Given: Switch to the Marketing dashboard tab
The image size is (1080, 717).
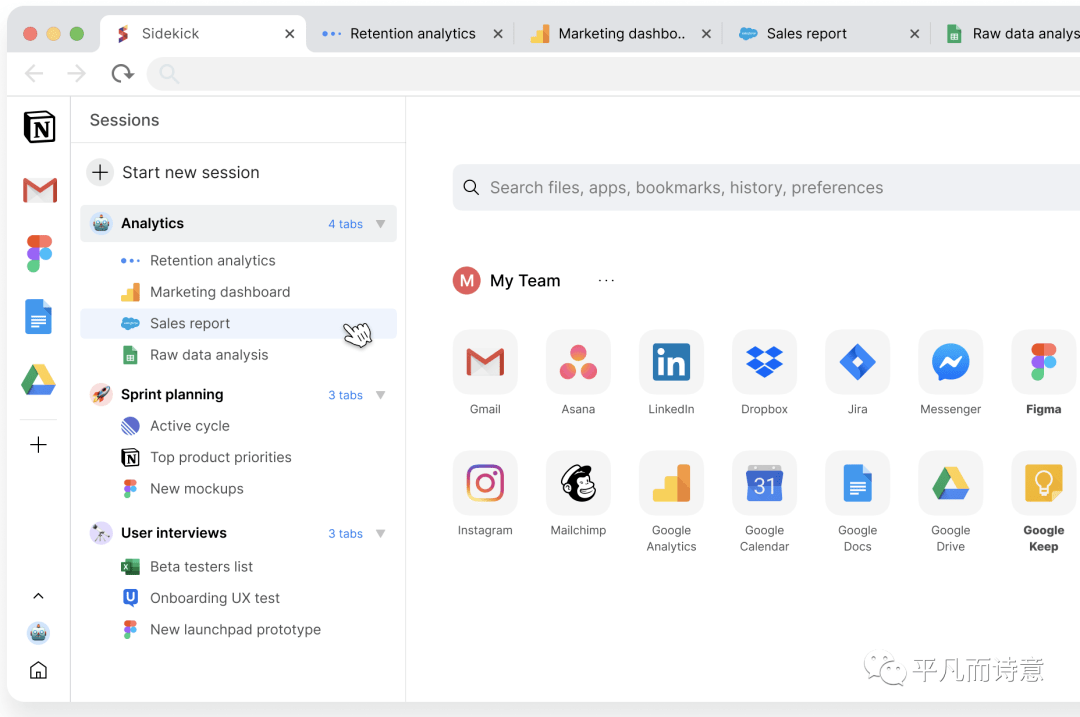Looking at the screenshot, I should pyautogui.click(x=620, y=34).
